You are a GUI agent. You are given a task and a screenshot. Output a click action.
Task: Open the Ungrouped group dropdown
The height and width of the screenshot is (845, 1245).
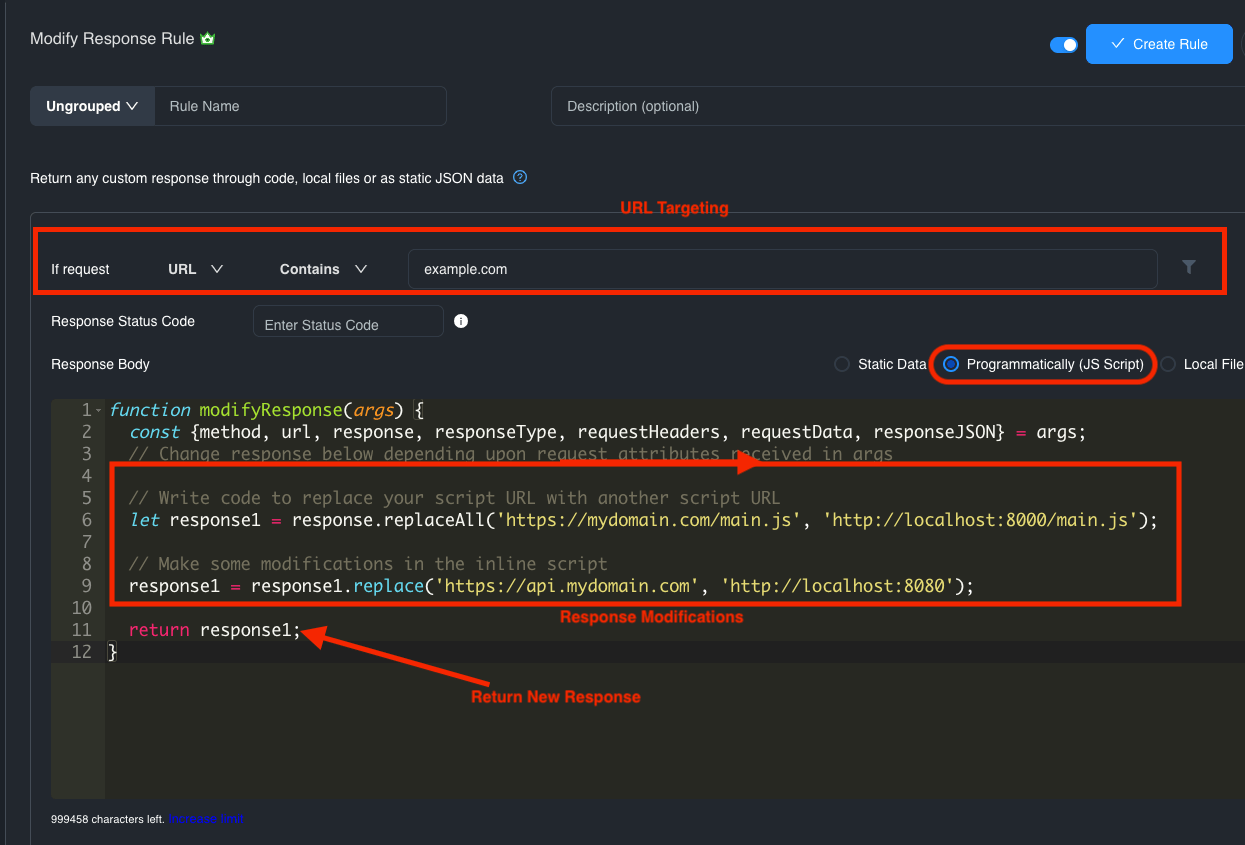pos(92,105)
